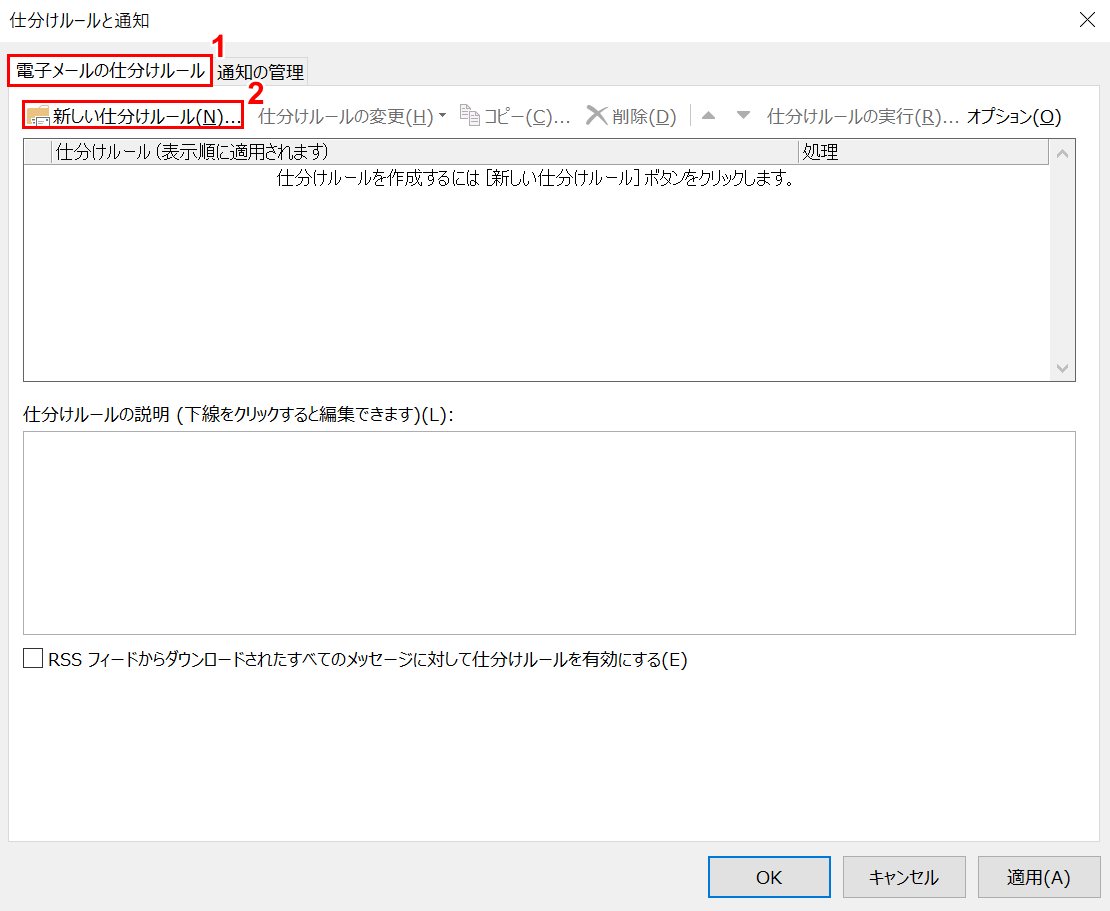Enable the RSS フィード rules checkbox
Viewport: 1110px width, 911px height.
coord(34,659)
